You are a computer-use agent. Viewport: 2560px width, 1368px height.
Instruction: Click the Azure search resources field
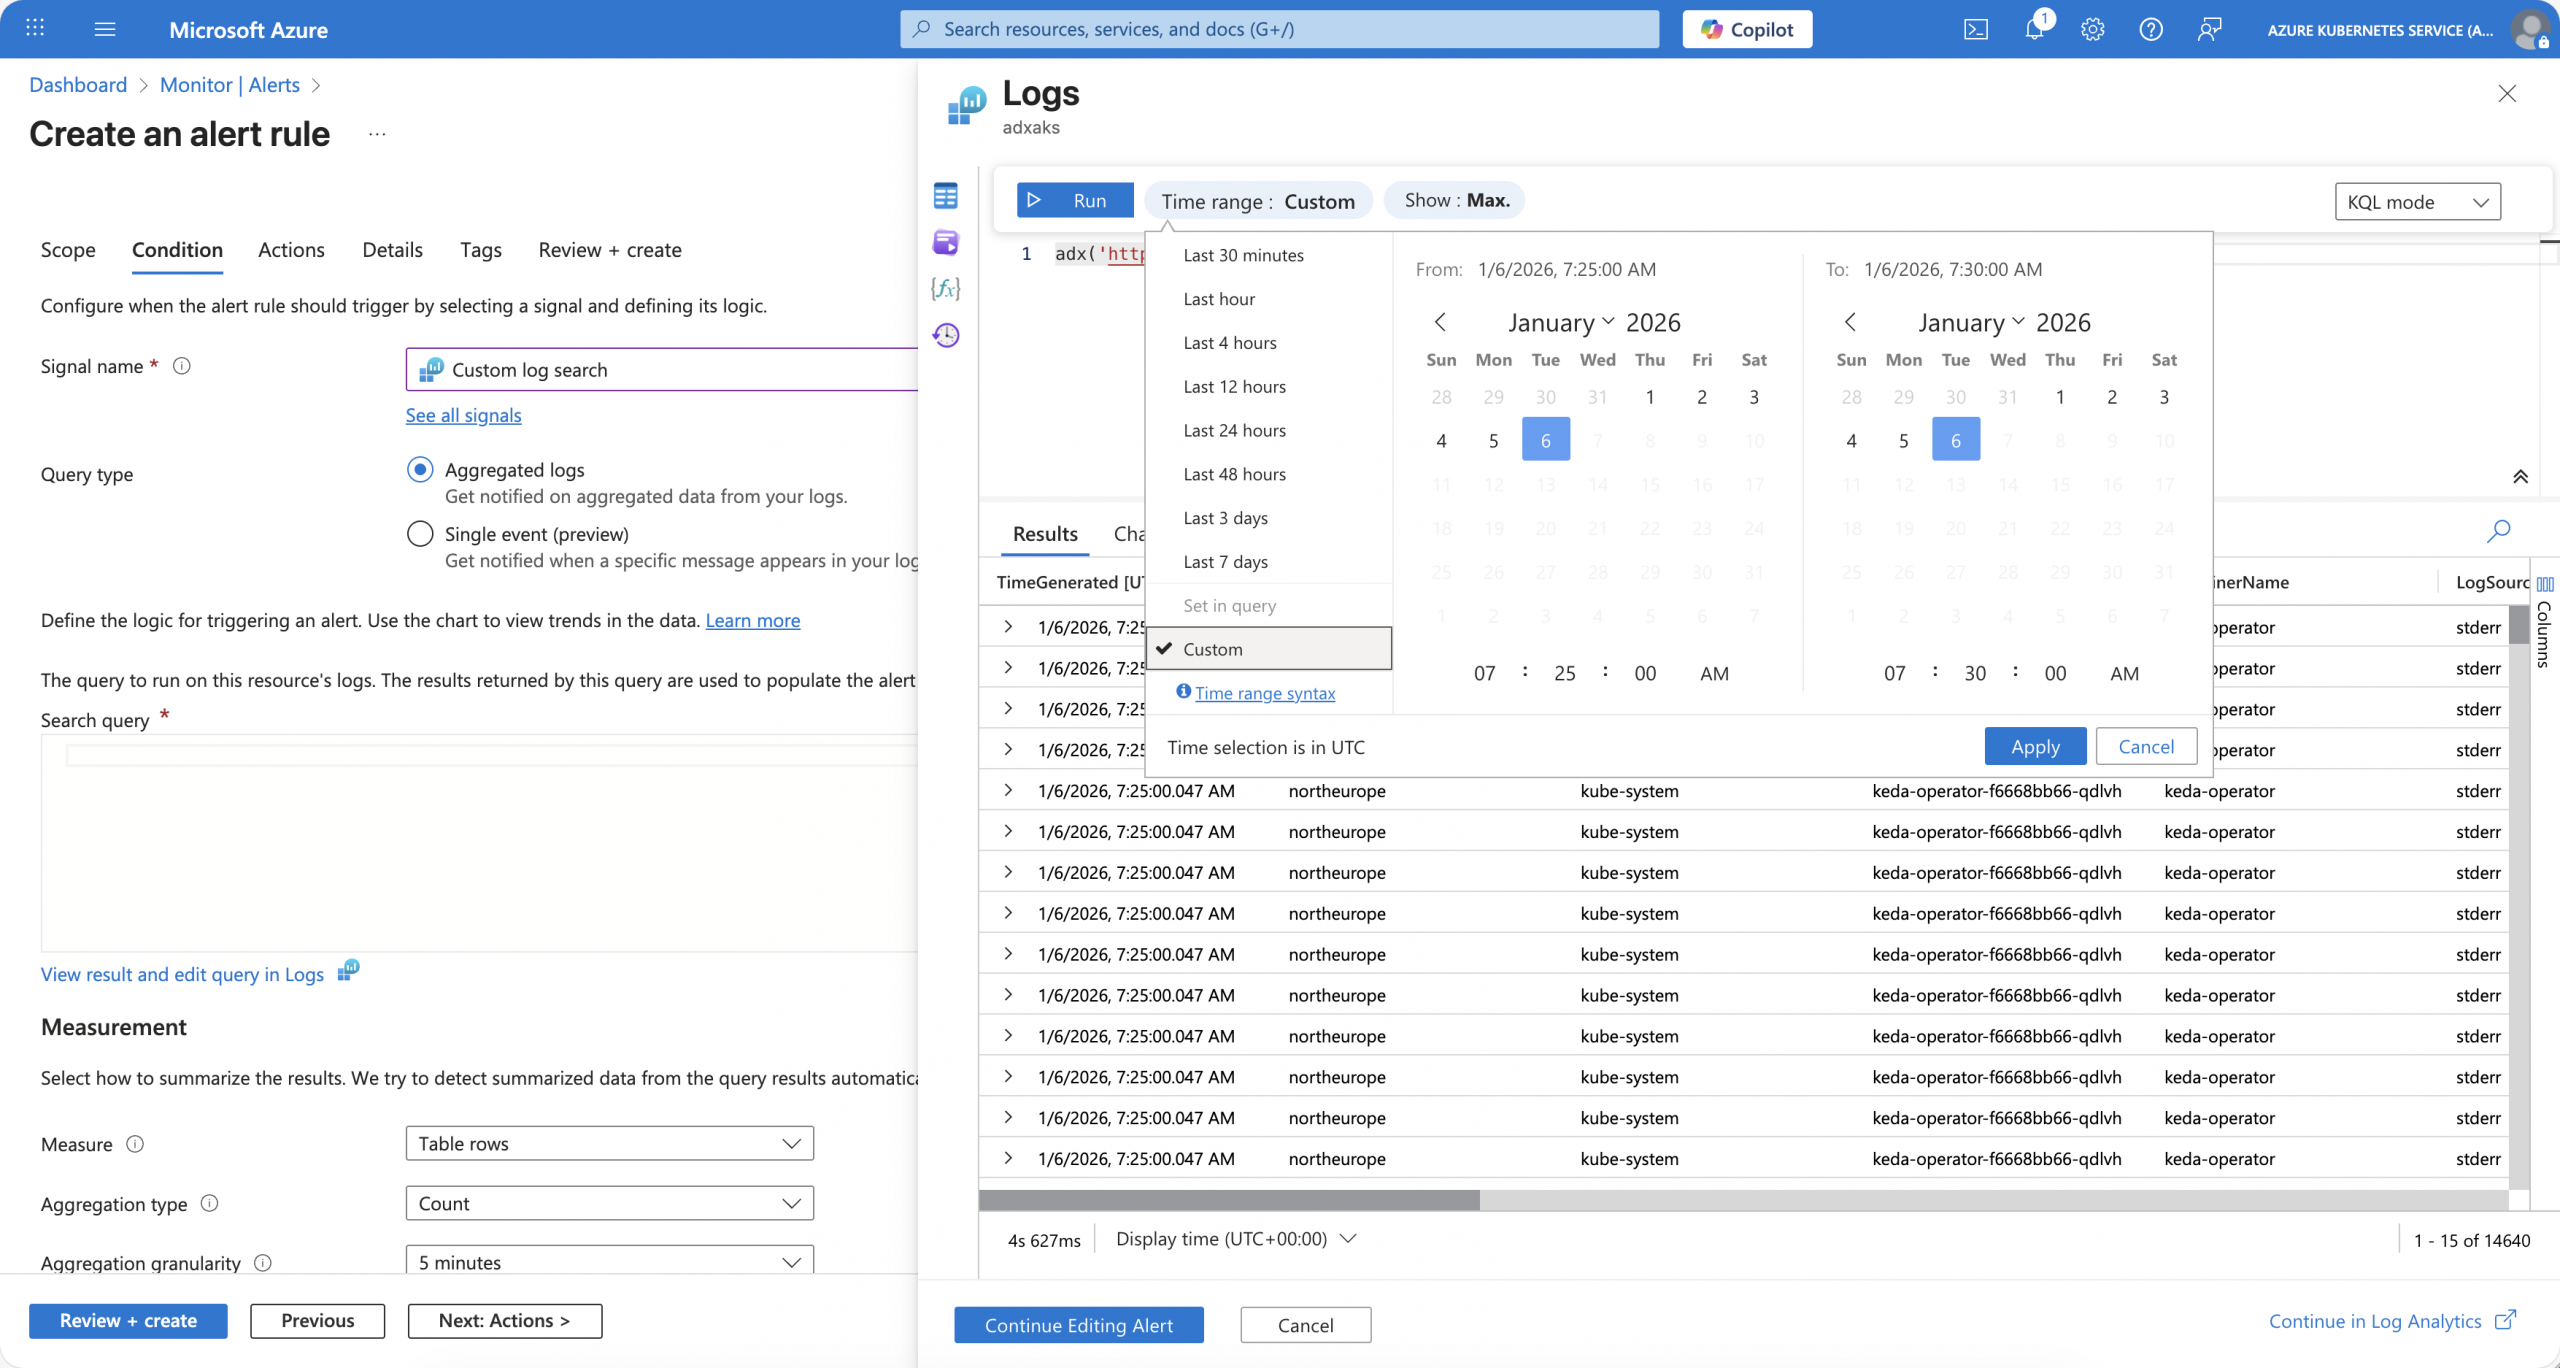coord(1280,29)
